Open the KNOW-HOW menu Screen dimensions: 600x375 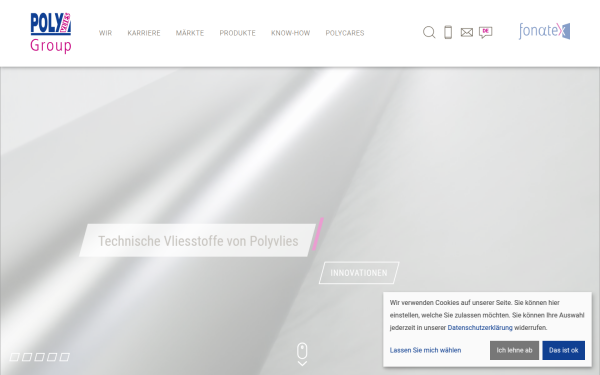pyautogui.click(x=290, y=33)
